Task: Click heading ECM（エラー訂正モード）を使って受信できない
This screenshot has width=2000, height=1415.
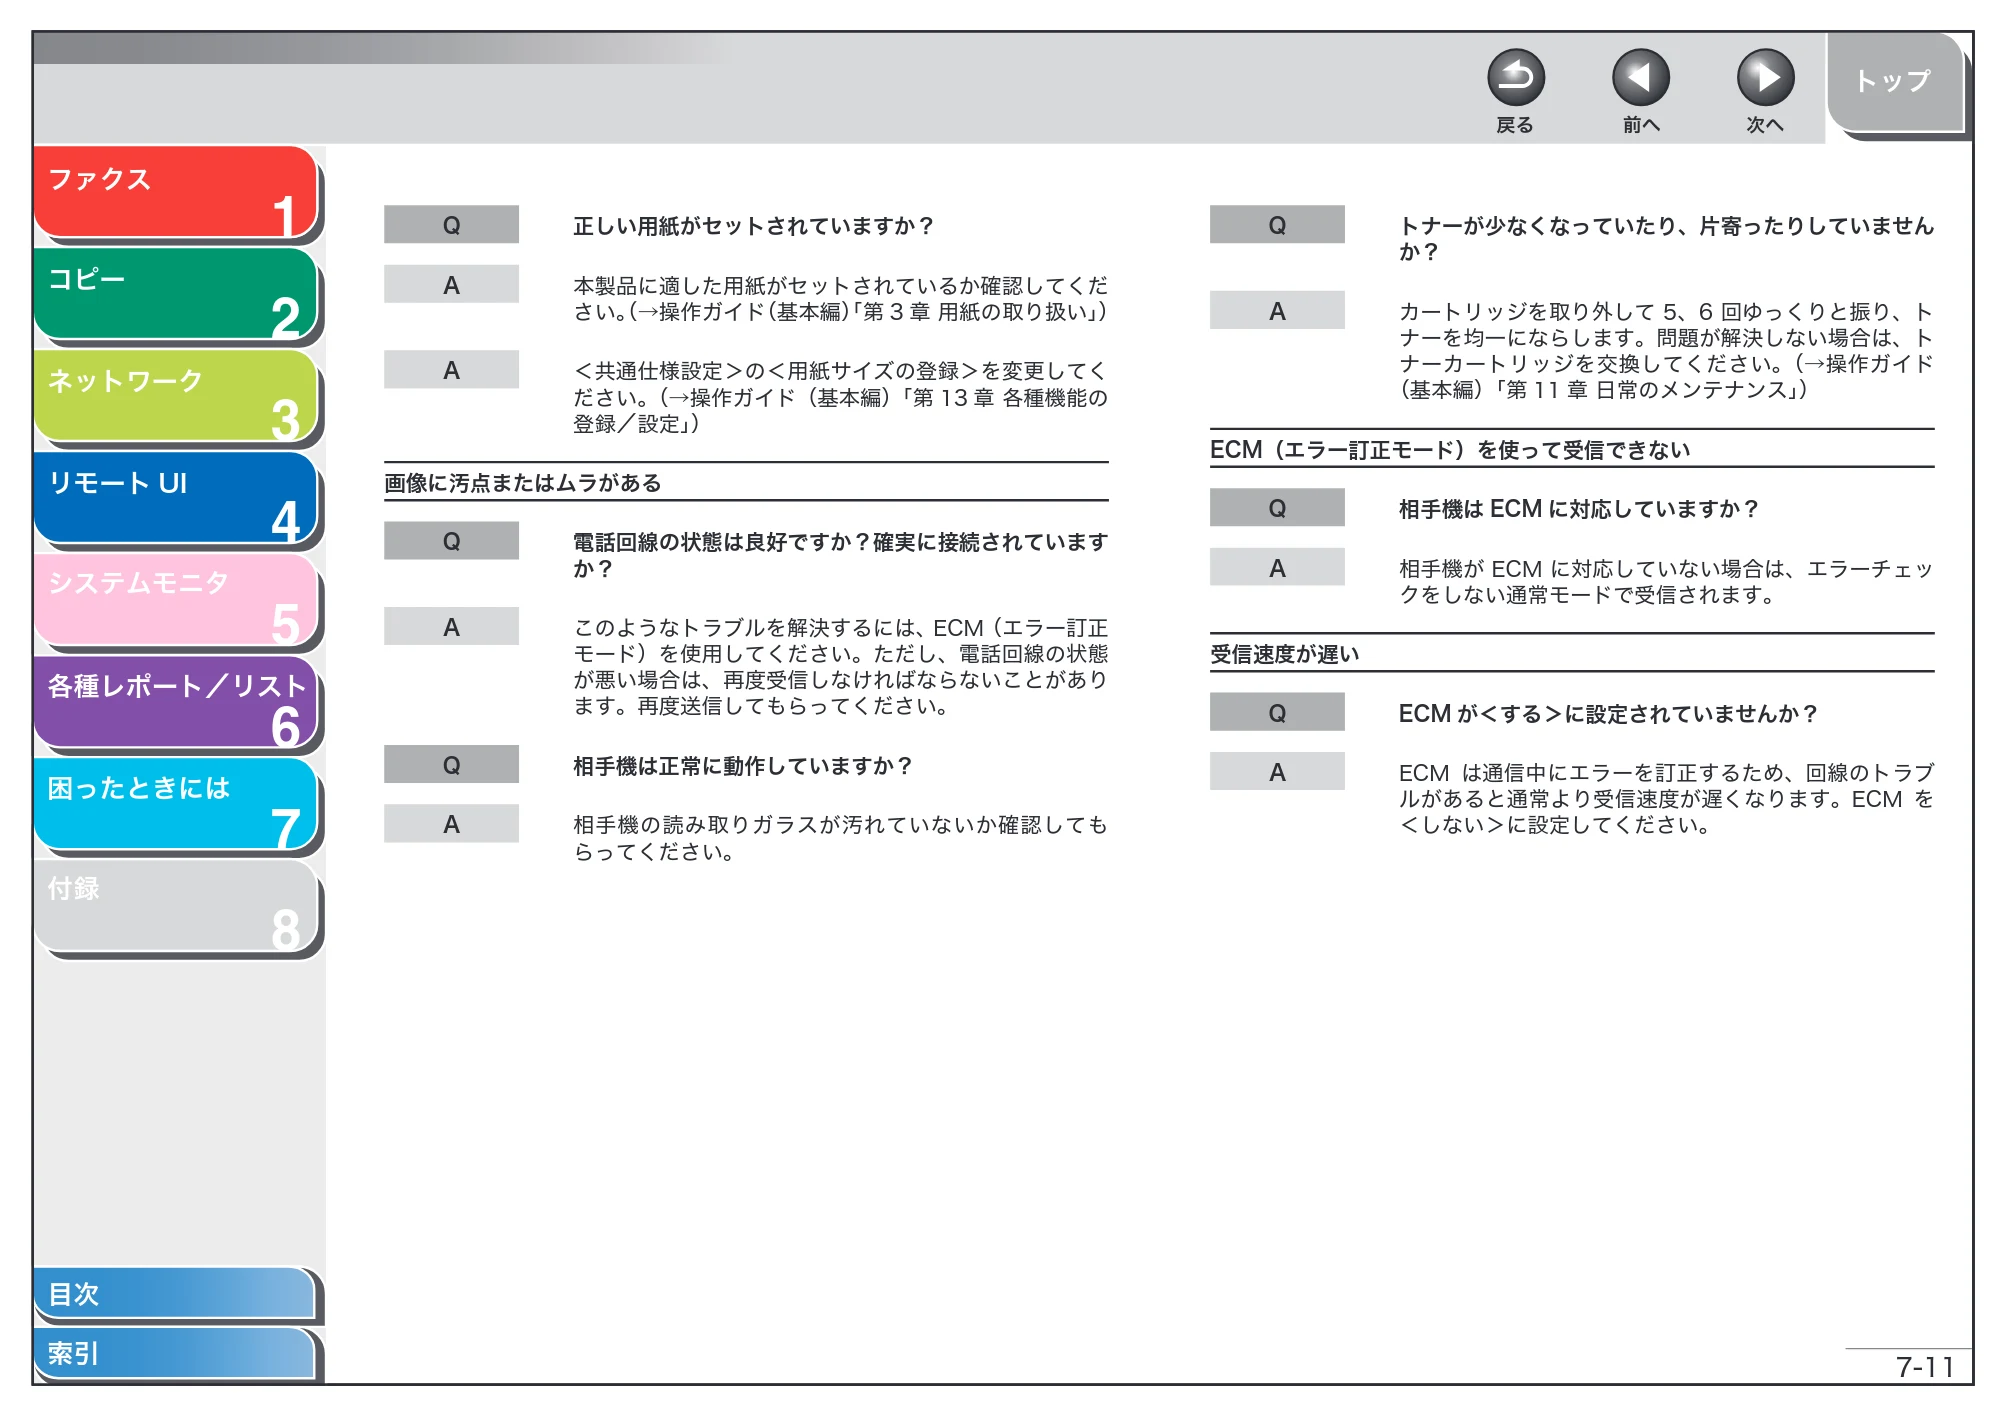Action: click(1450, 450)
